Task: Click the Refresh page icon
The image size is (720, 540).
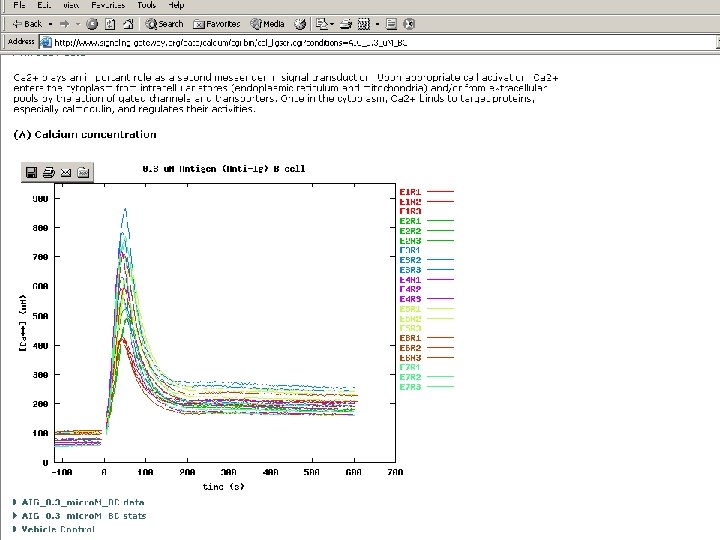Action: pos(108,23)
